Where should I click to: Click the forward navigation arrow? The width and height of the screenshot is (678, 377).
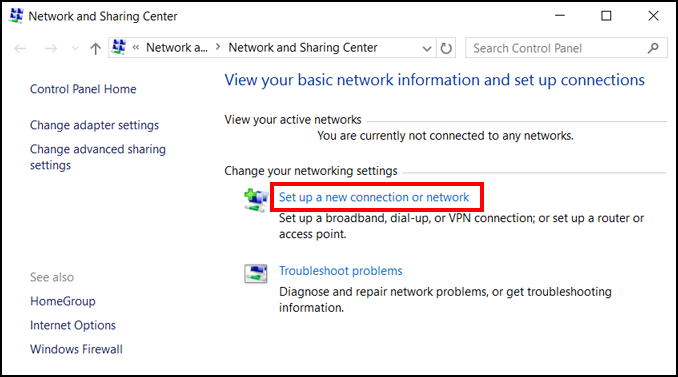(x=51, y=48)
